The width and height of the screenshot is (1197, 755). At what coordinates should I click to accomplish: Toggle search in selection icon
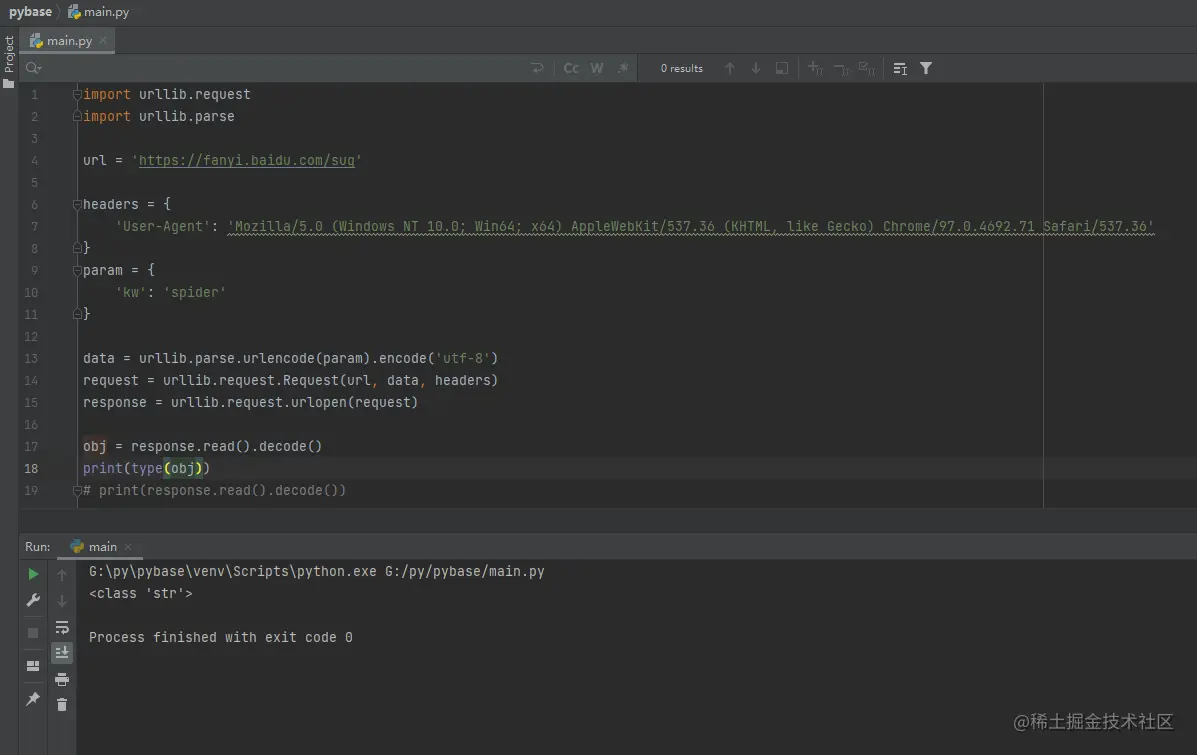coord(900,68)
